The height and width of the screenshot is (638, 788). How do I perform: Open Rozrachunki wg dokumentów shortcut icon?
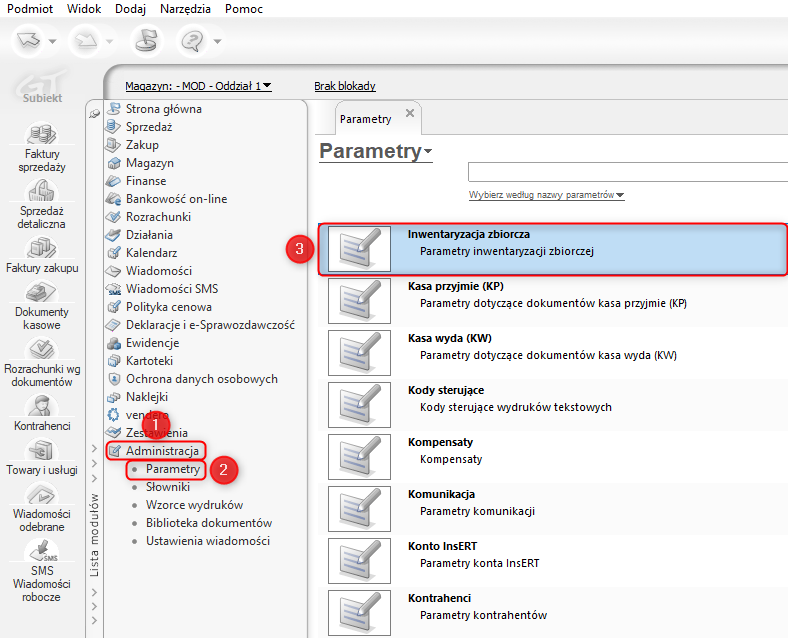[42, 349]
